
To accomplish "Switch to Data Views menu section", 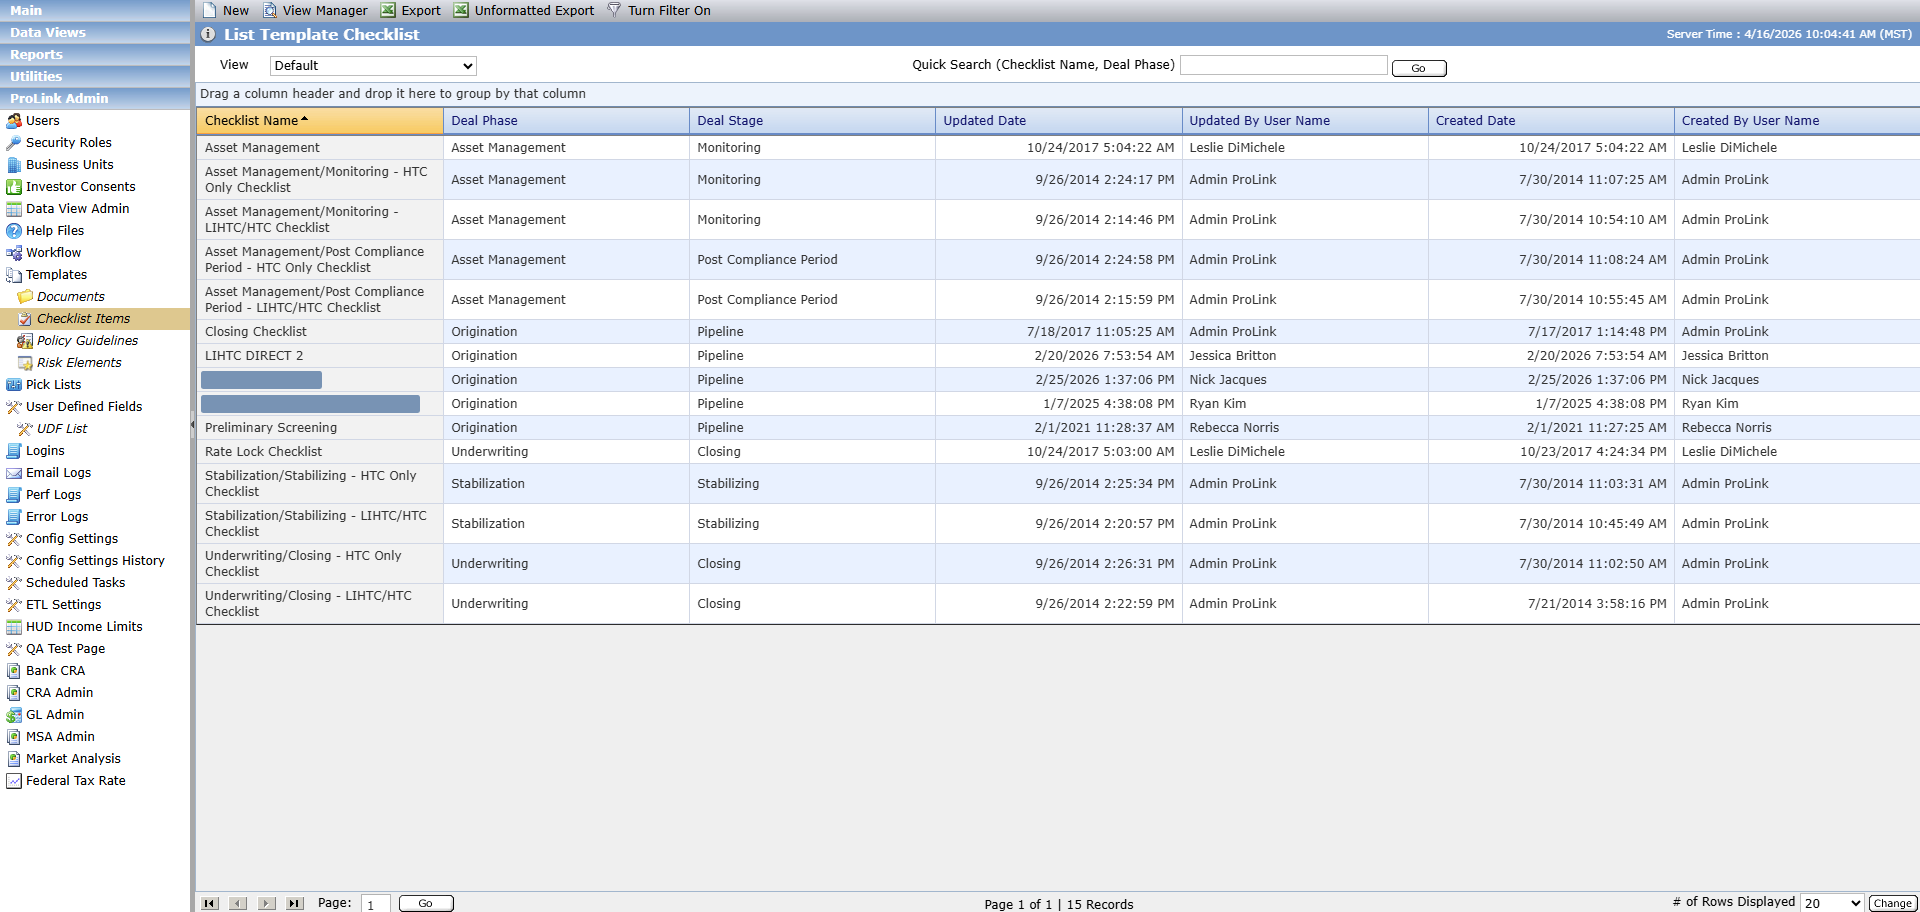I will click(95, 32).
